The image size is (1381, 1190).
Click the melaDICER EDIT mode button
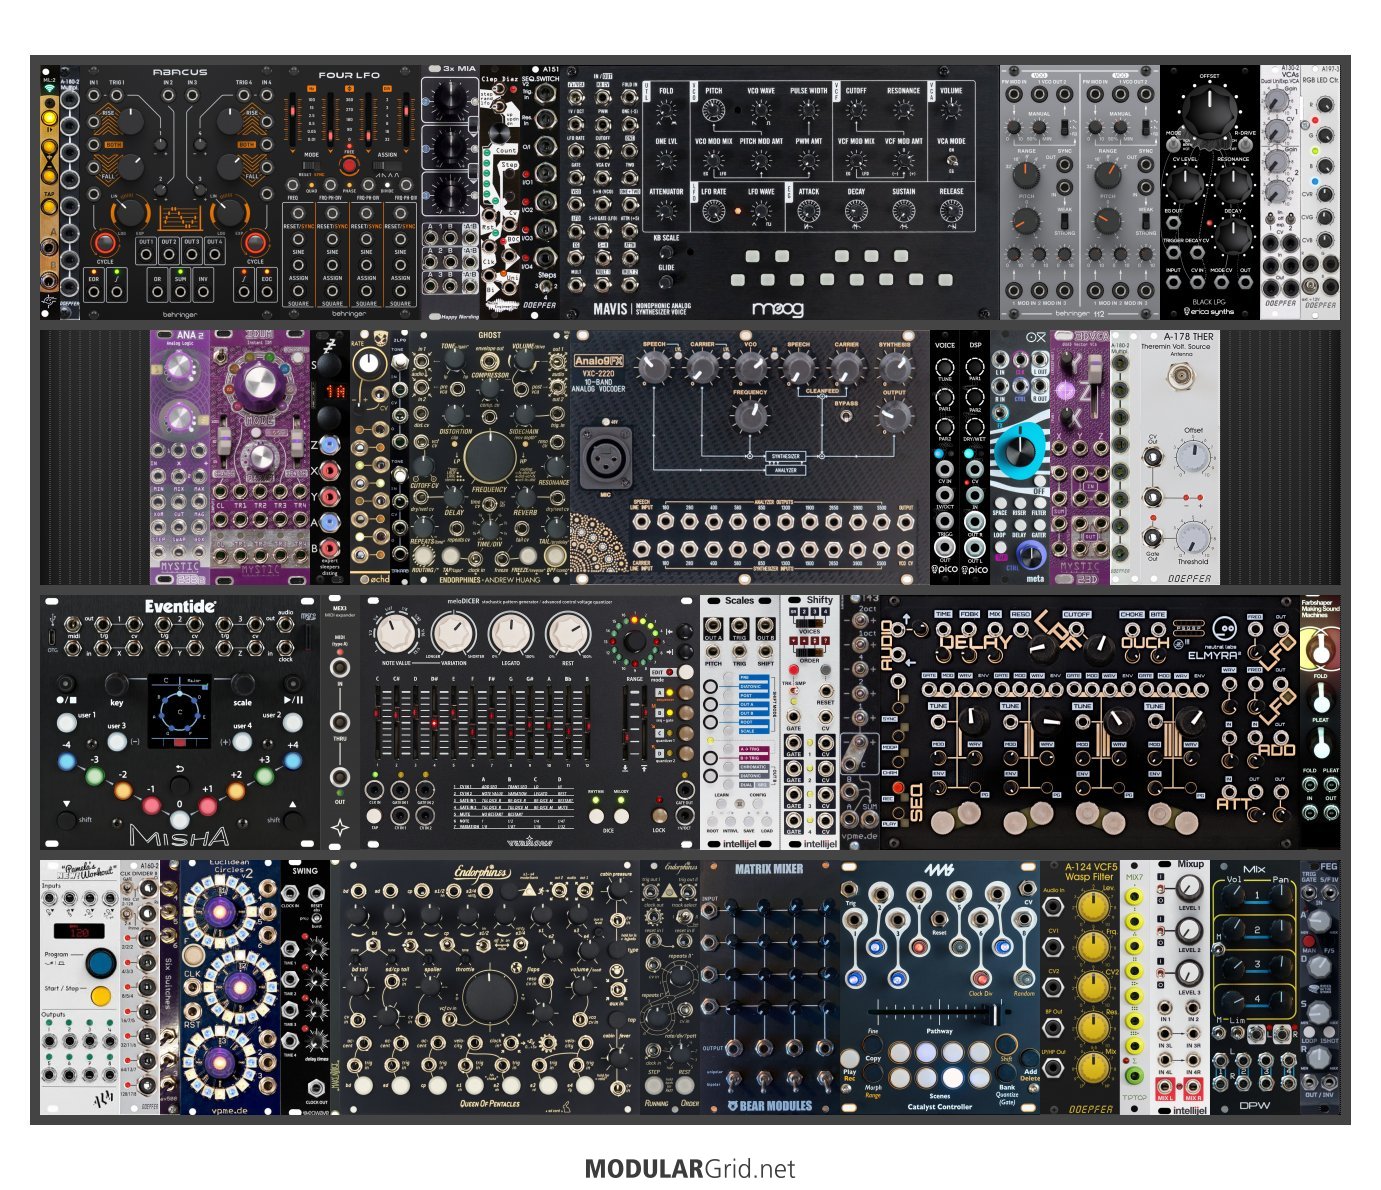point(685,672)
